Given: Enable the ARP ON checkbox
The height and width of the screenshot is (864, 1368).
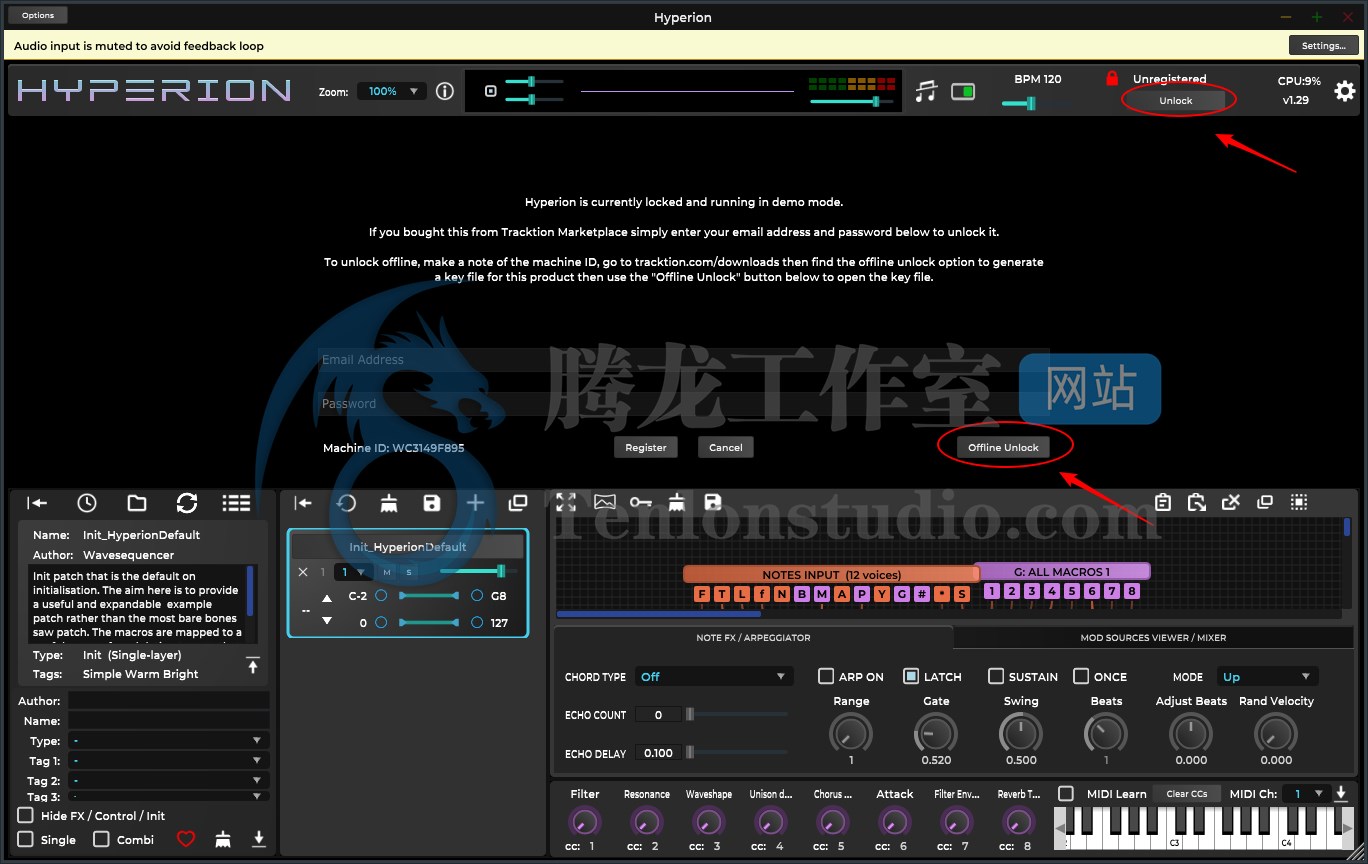Looking at the screenshot, I should pos(826,677).
